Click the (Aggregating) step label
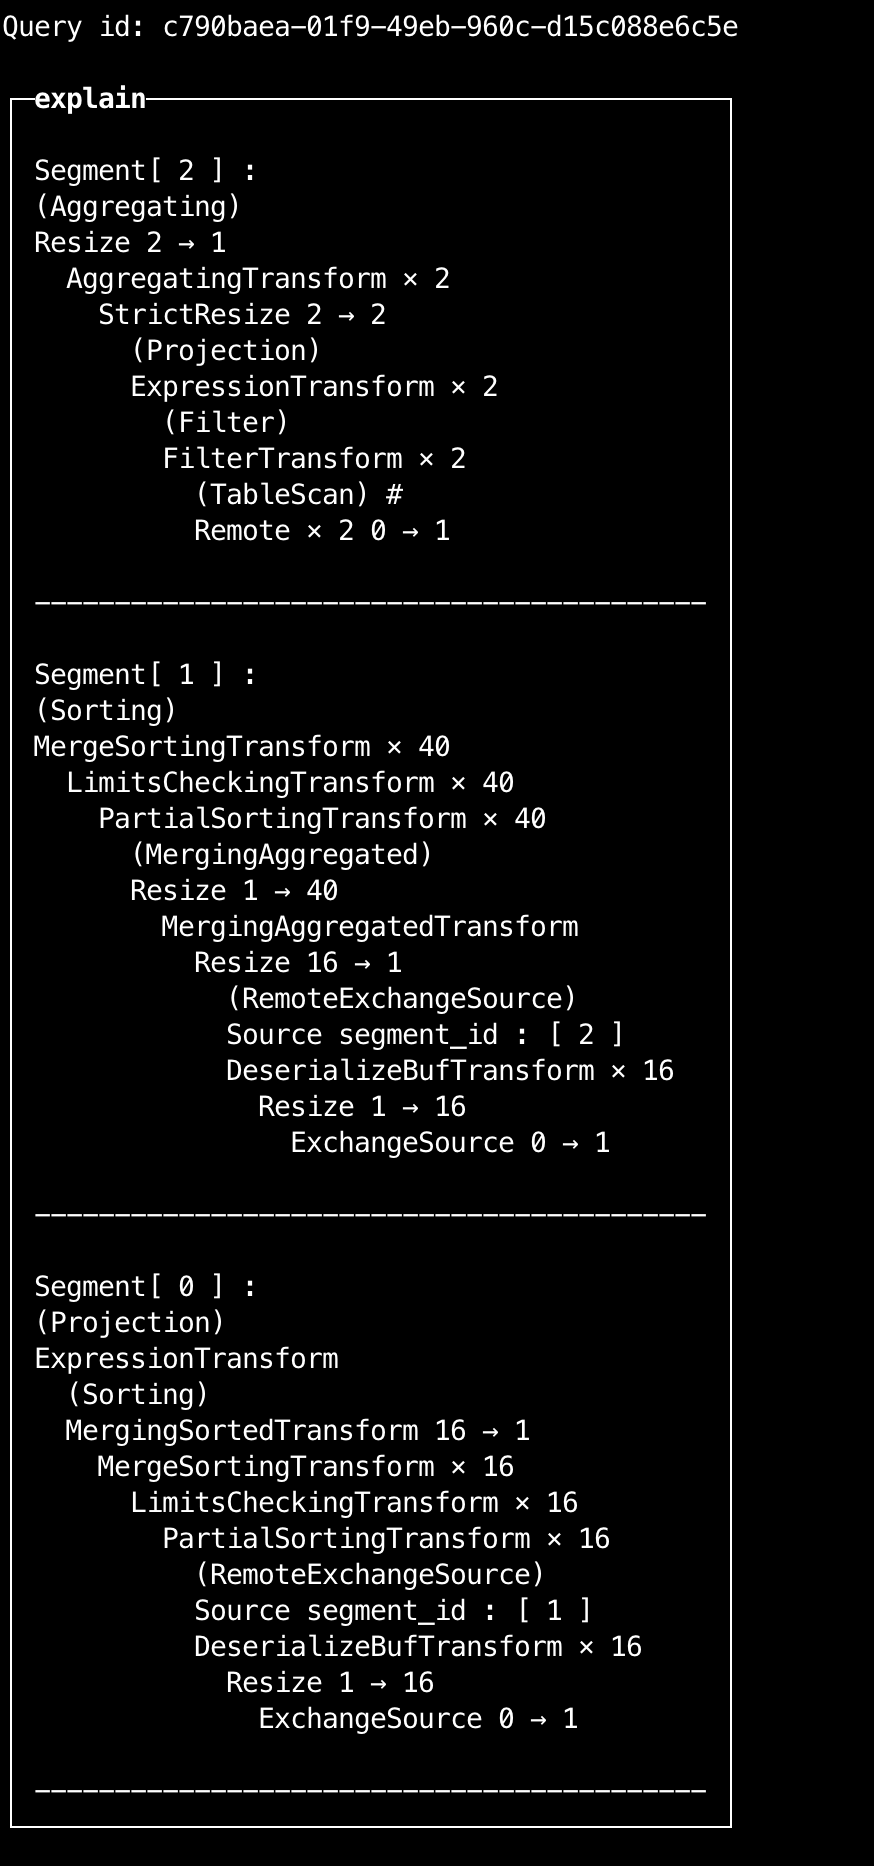The width and height of the screenshot is (874, 1866). [x=138, y=207]
